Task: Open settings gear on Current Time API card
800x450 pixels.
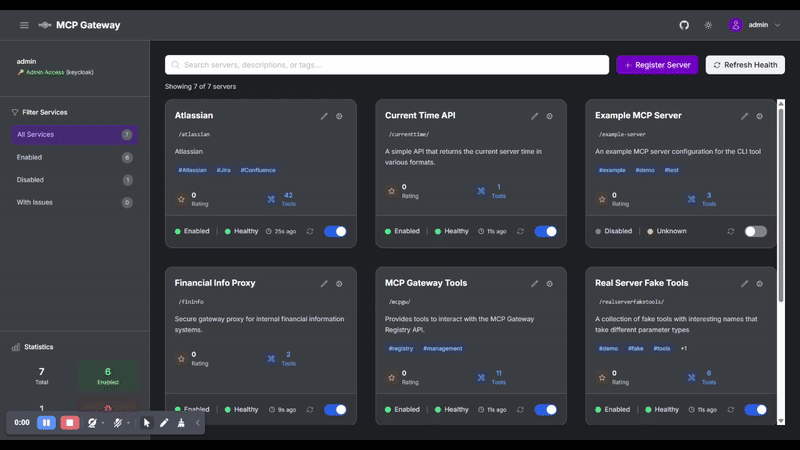Action: [549, 116]
